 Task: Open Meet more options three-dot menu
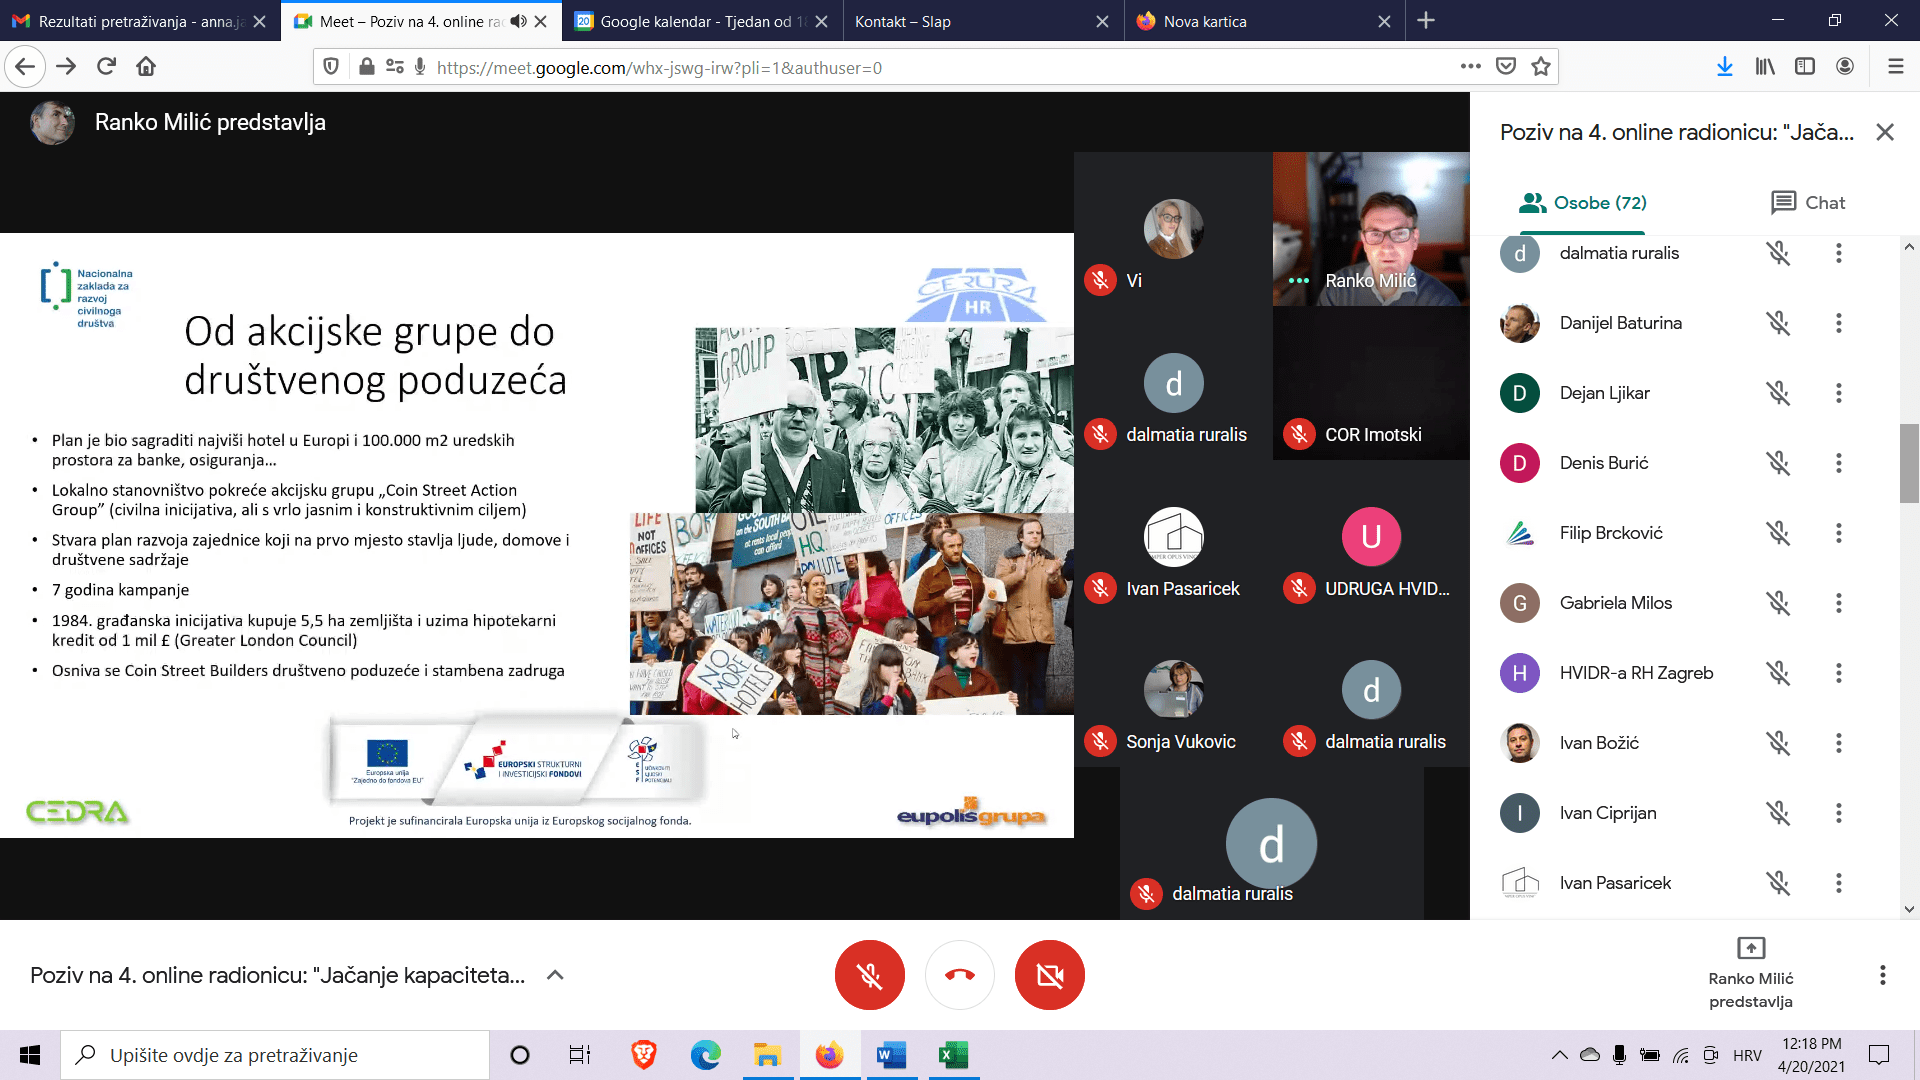[x=1882, y=975]
